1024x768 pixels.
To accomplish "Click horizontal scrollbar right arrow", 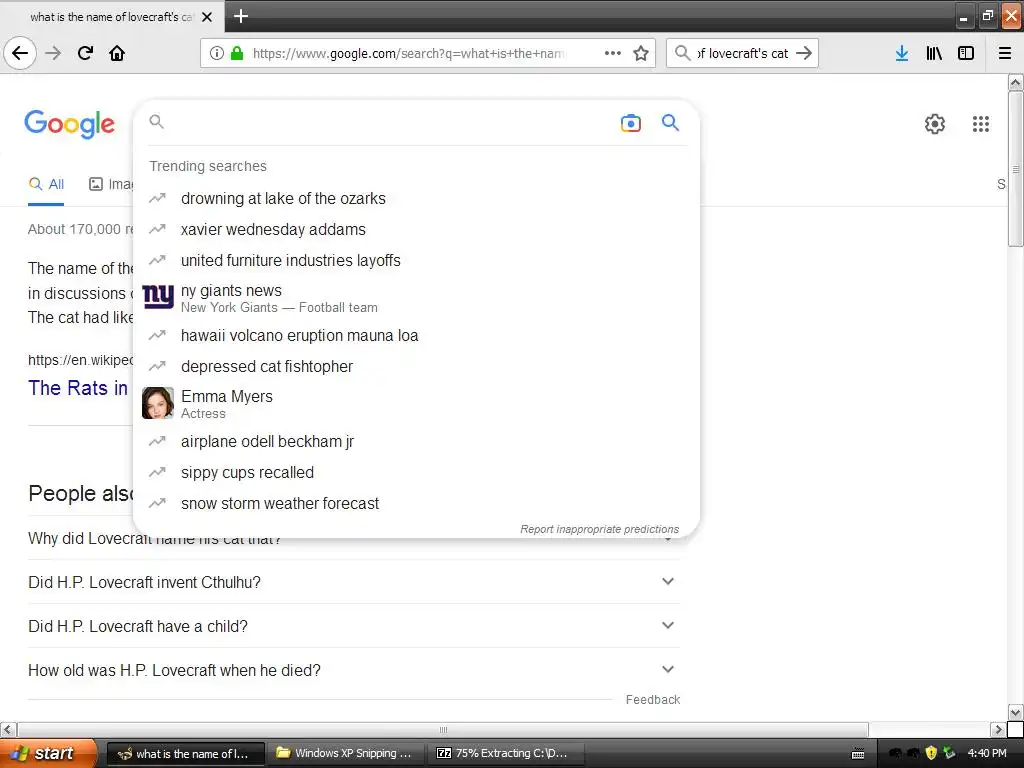I will [997, 729].
